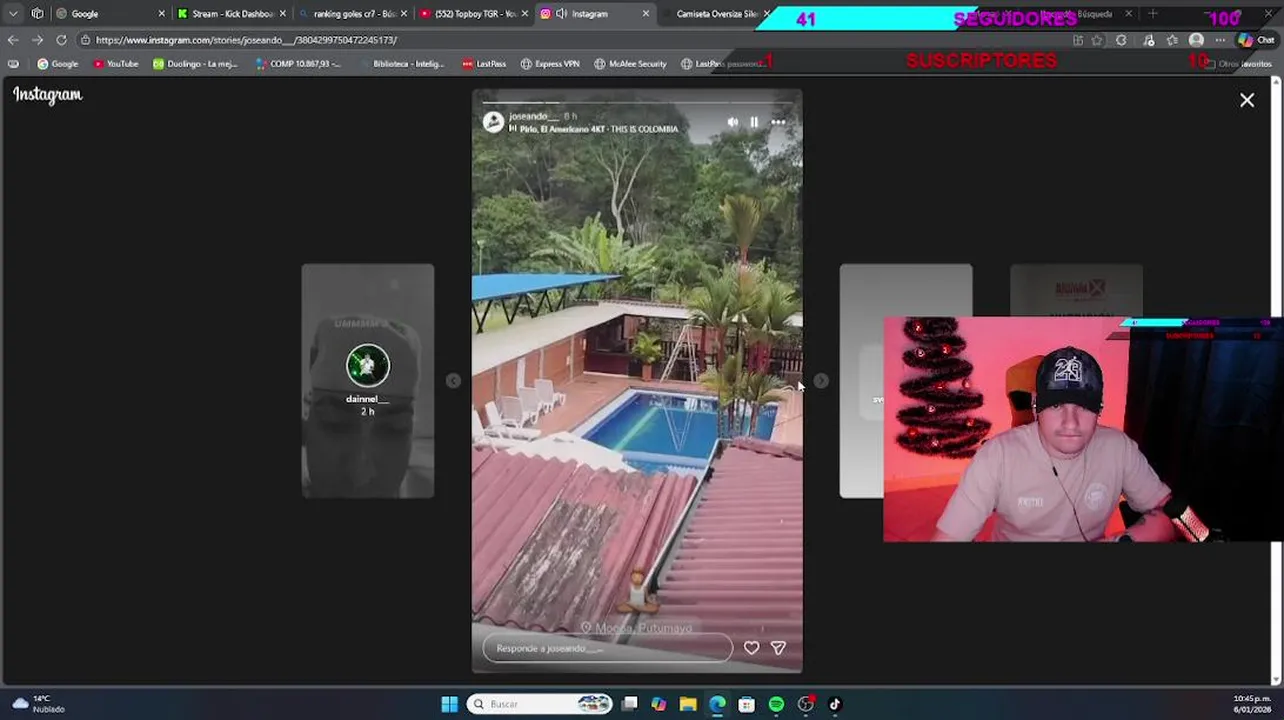Open YouTube bookmark in favorites bar
1284x720 pixels.
point(116,63)
